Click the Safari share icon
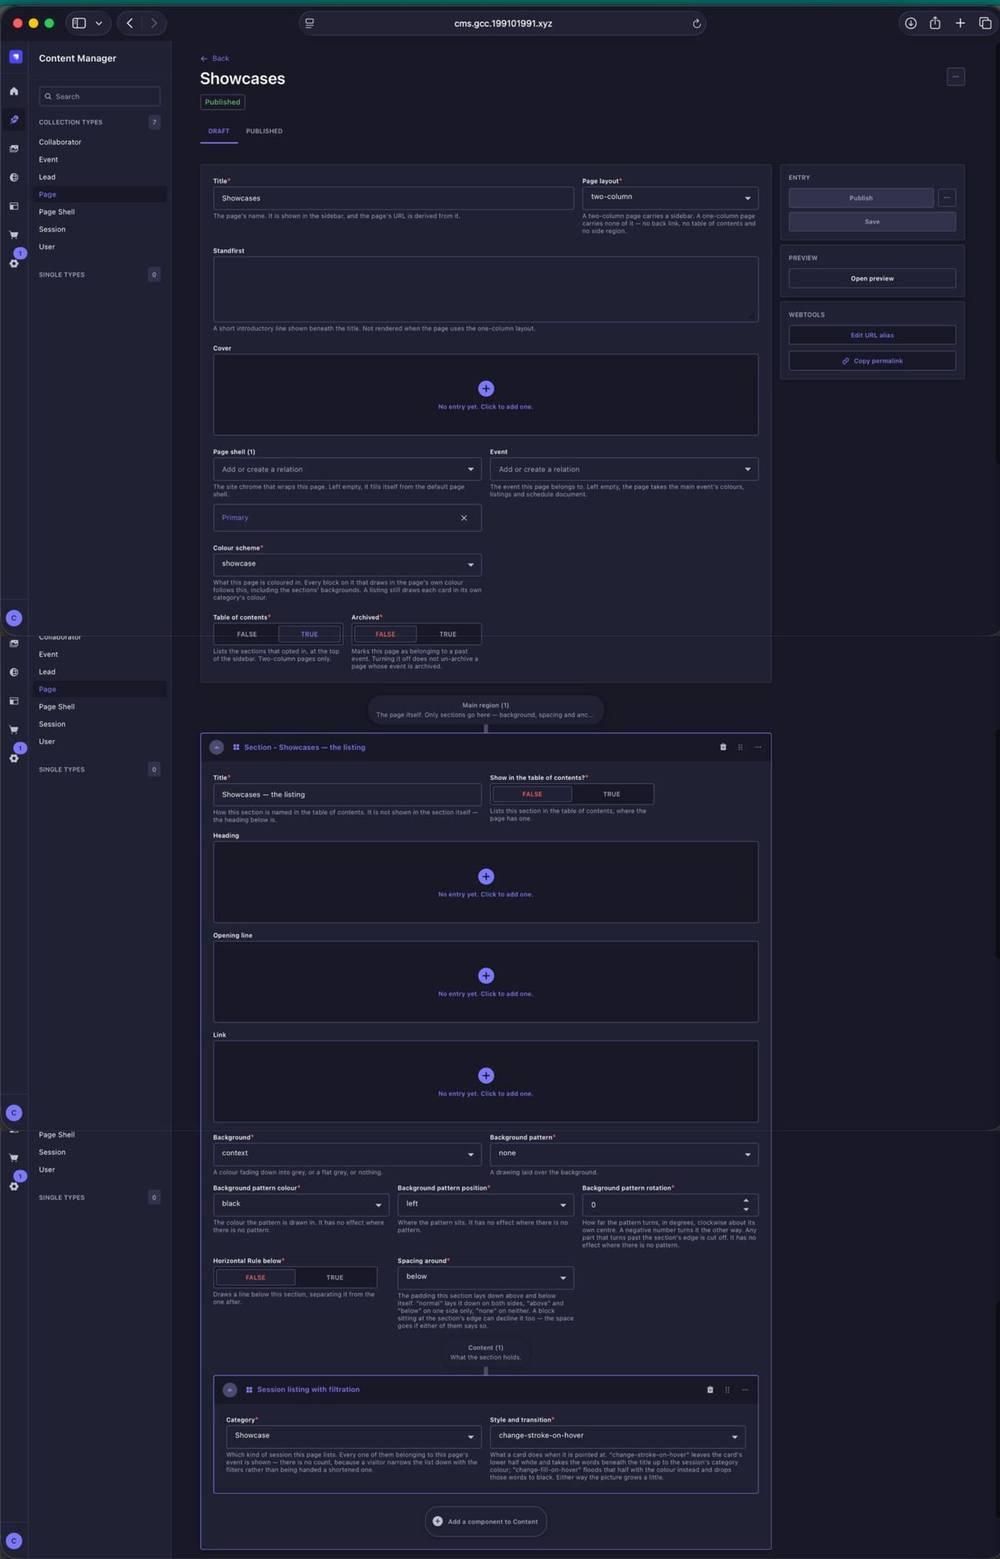This screenshot has height=1559, width=1000. [x=935, y=23]
